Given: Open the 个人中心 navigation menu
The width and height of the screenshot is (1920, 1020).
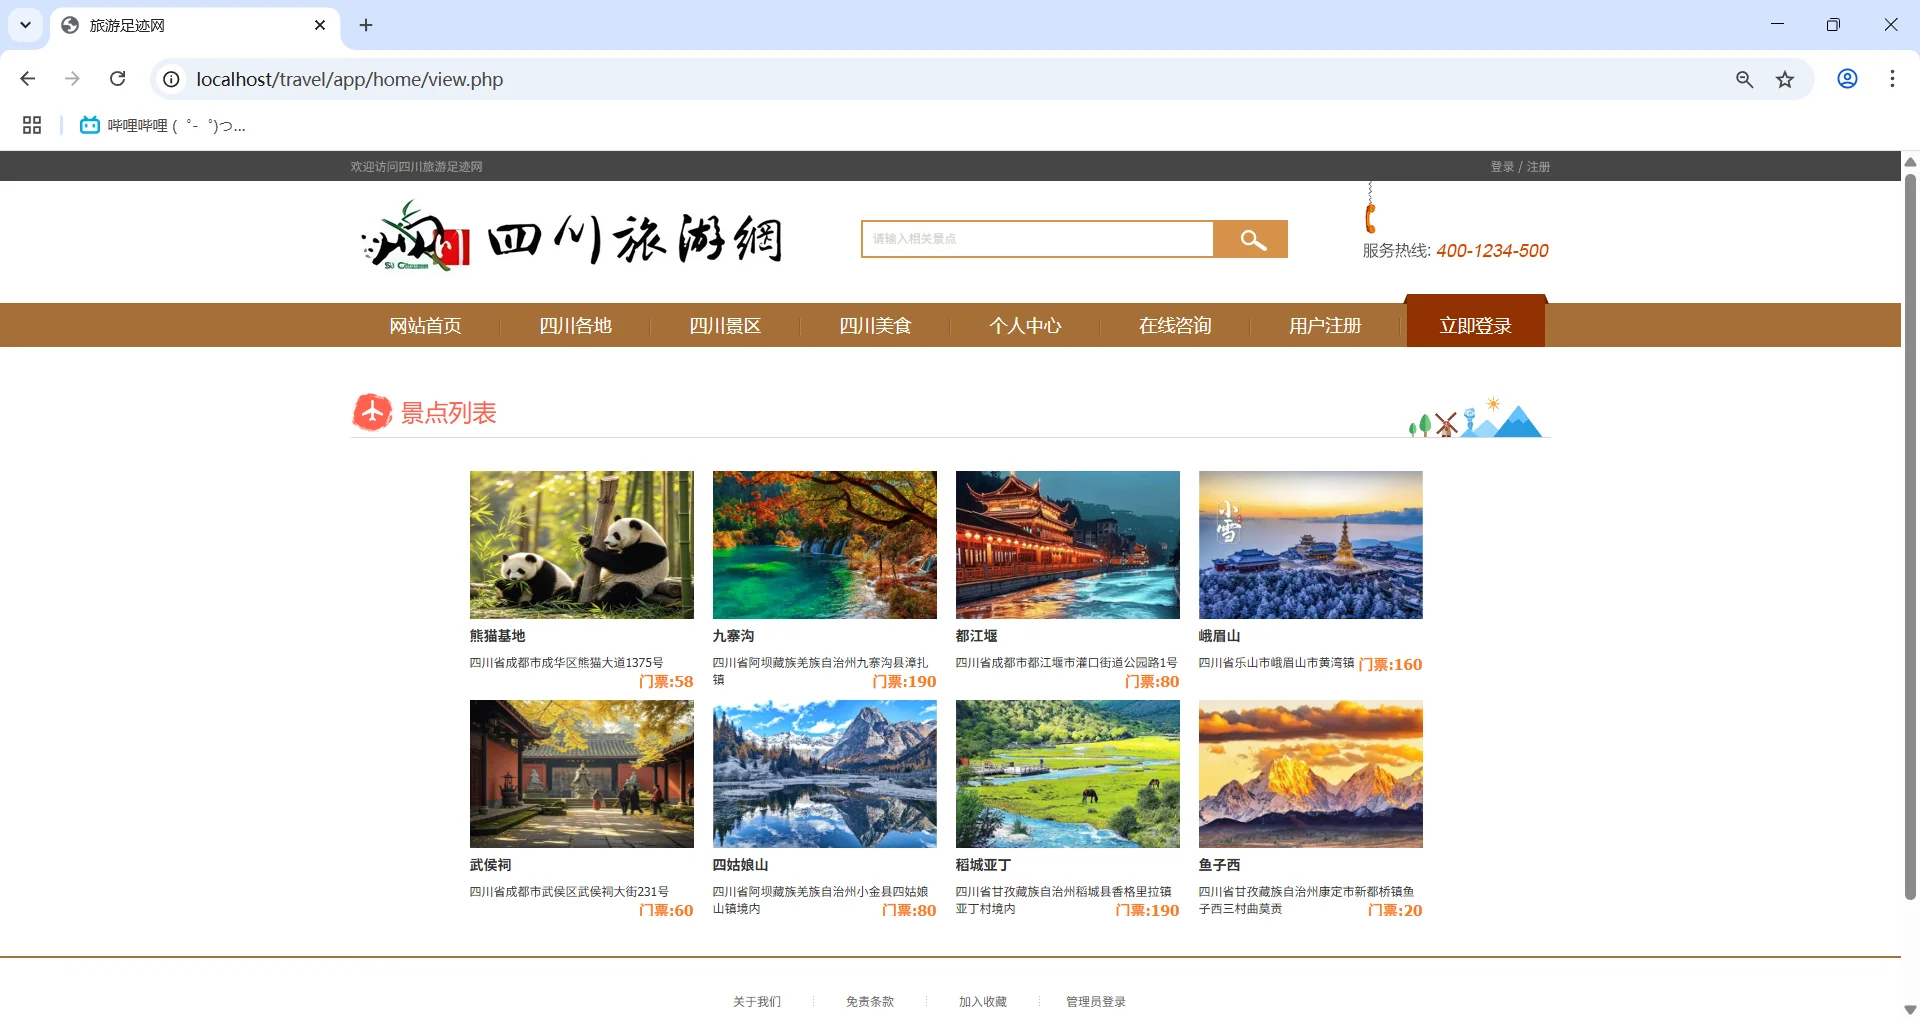Looking at the screenshot, I should pos(1025,325).
